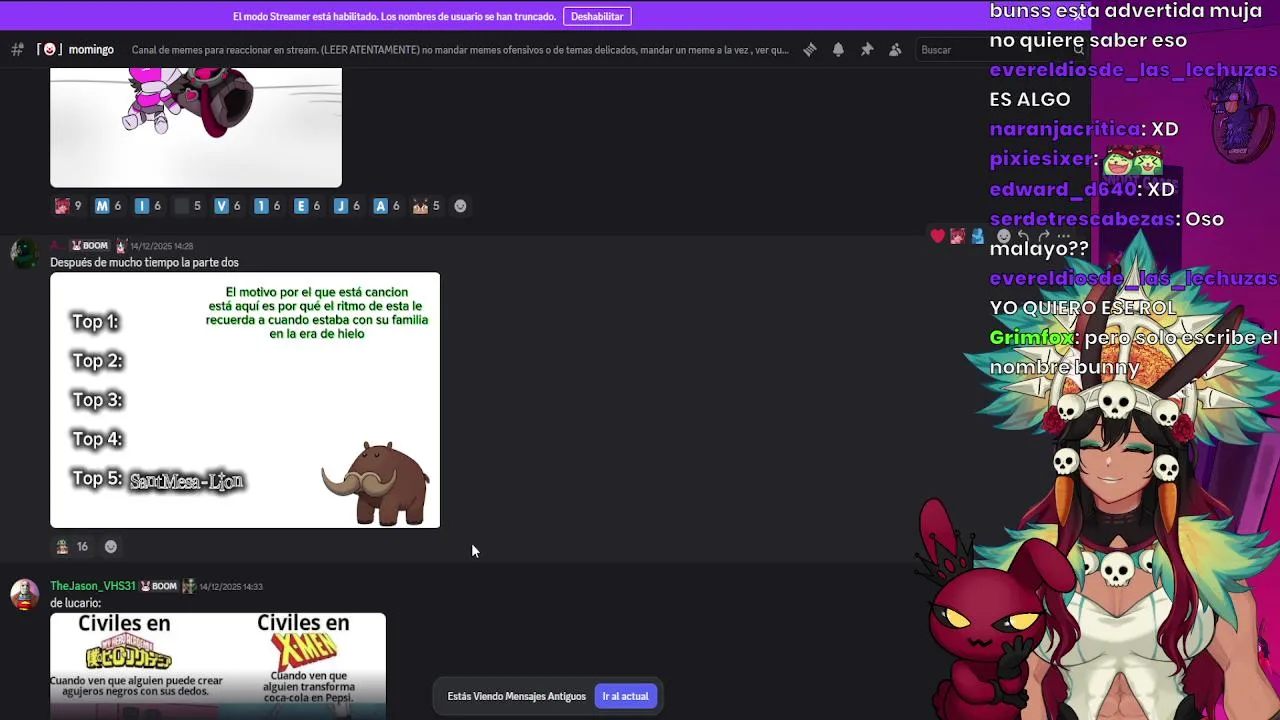This screenshot has height=720, width=1280.
Task: Click the 14/12/2025 14:33 timestamp
Action: [x=231, y=586]
